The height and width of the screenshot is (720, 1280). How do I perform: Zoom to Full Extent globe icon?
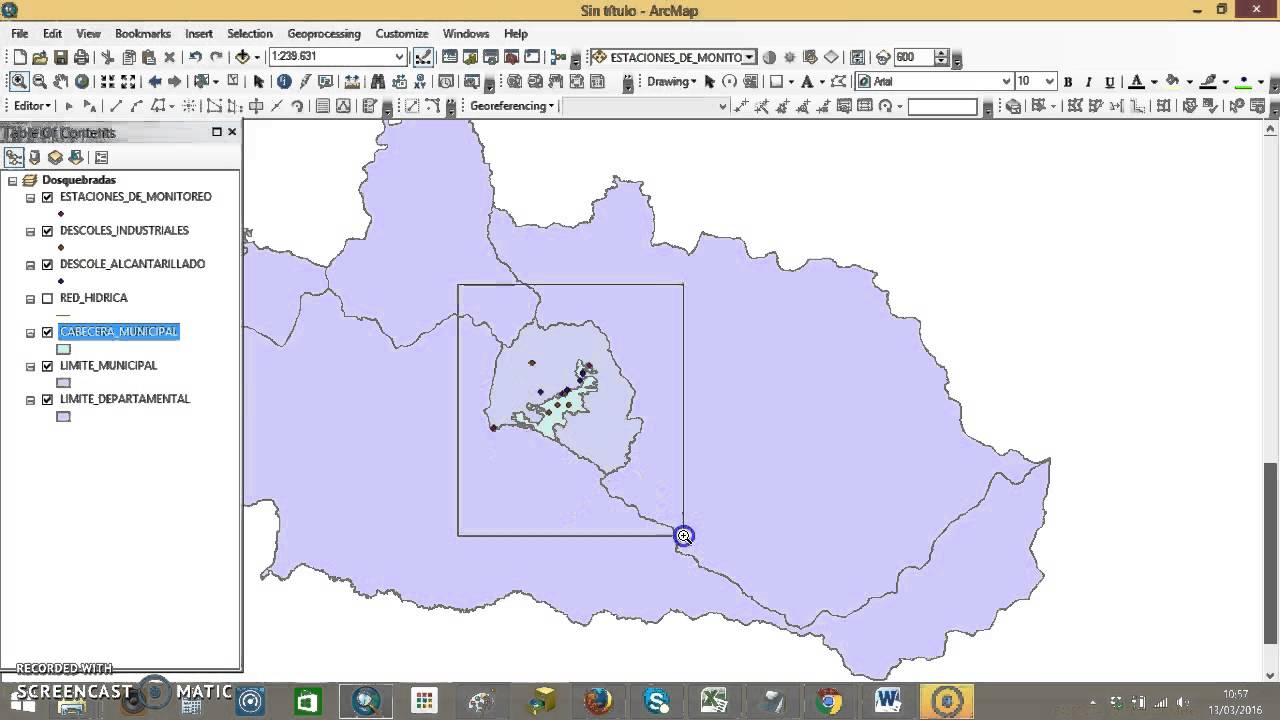coord(81,81)
